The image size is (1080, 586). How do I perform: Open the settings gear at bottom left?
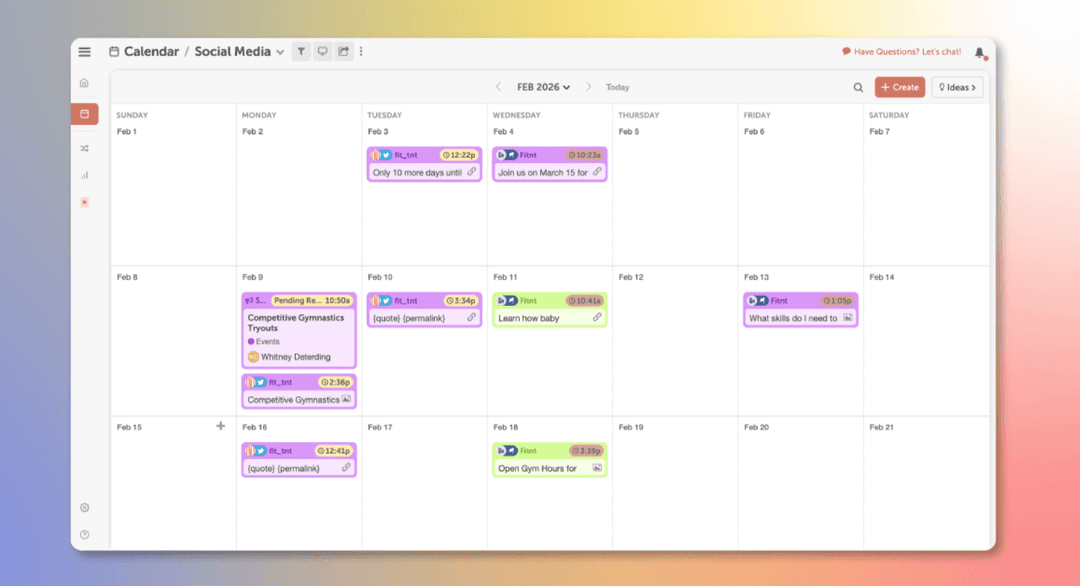coord(85,507)
